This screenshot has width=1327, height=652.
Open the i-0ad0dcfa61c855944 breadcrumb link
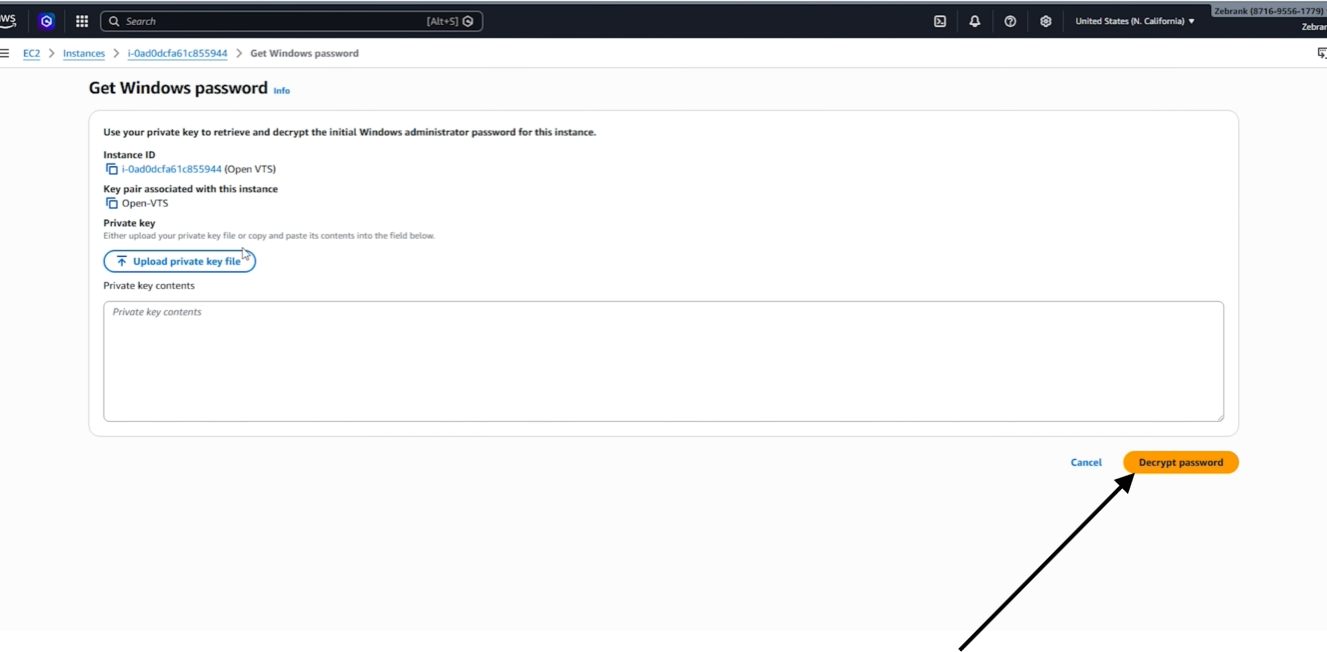[x=177, y=53]
